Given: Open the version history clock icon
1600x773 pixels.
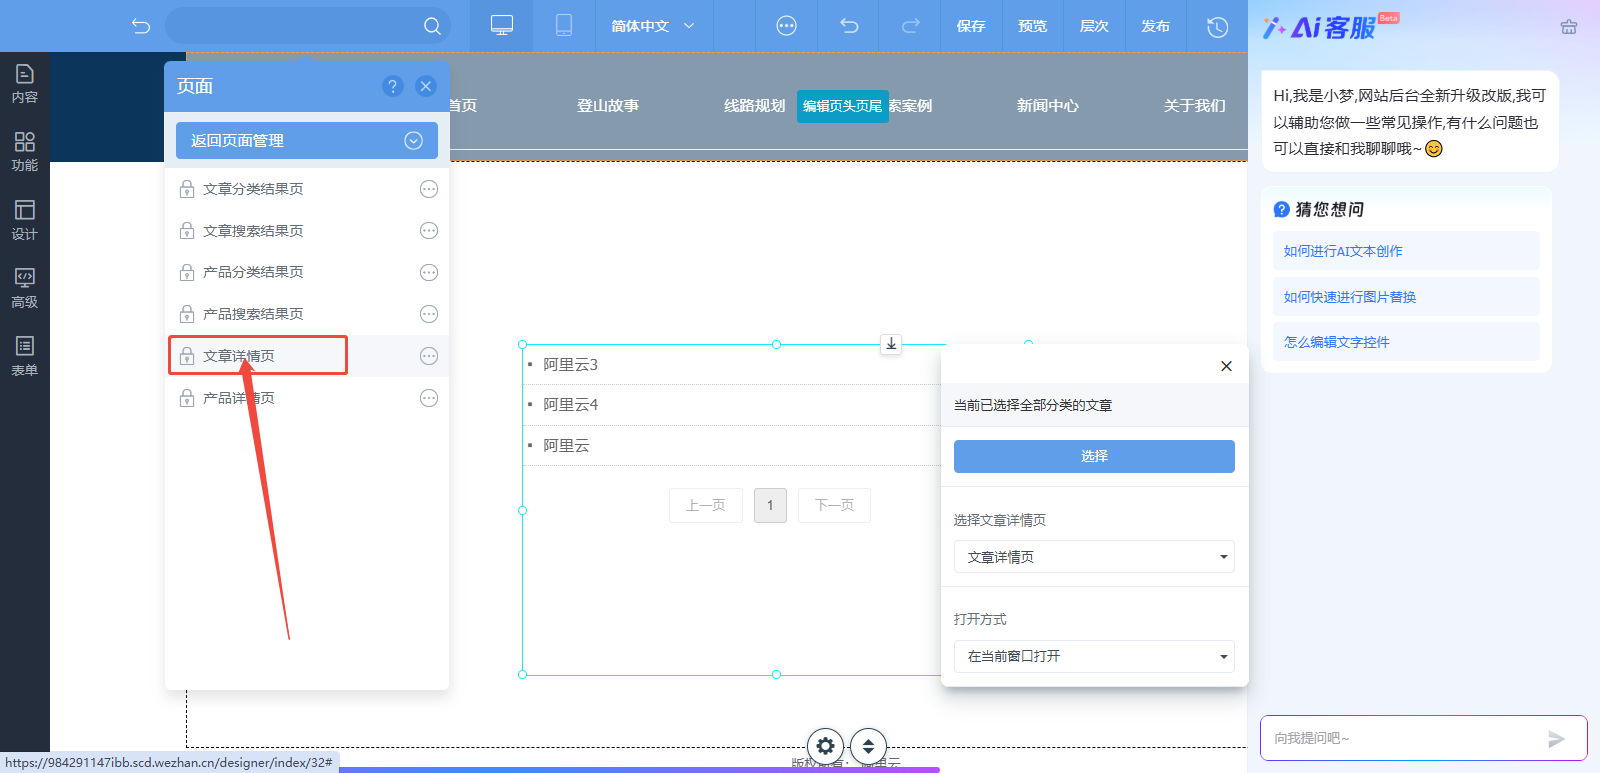Looking at the screenshot, I should (1217, 26).
